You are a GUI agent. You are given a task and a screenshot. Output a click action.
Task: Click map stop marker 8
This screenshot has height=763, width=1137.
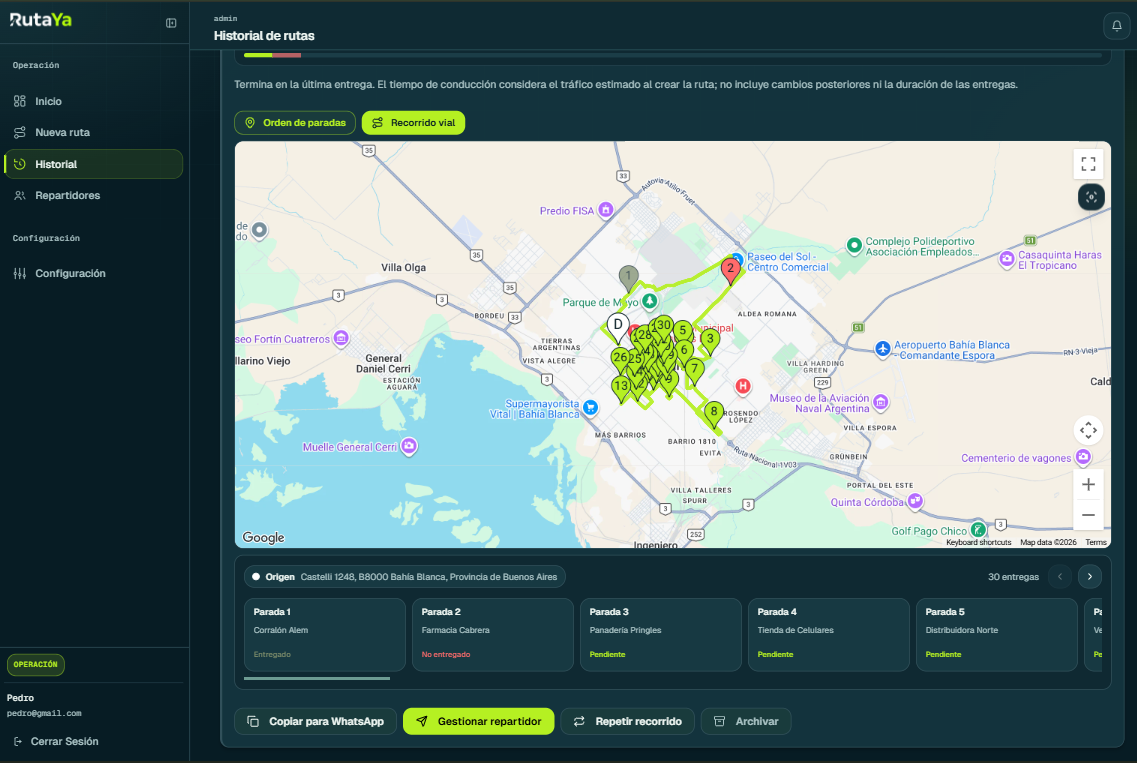pyautogui.click(x=714, y=414)
